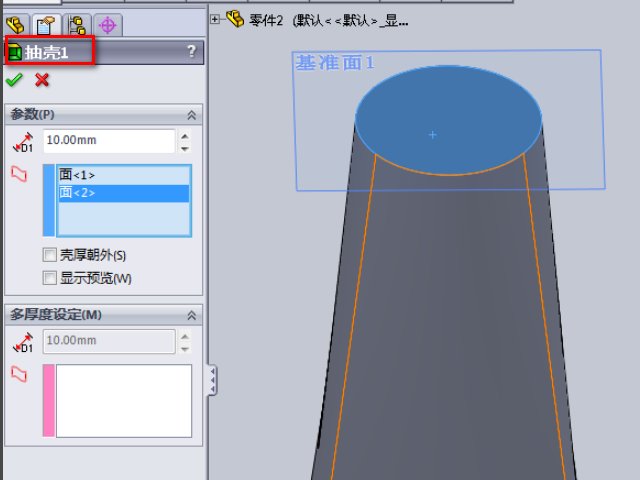
Task: Click the pink multi-thickness faces selection bar
Action: click(48, 400)
